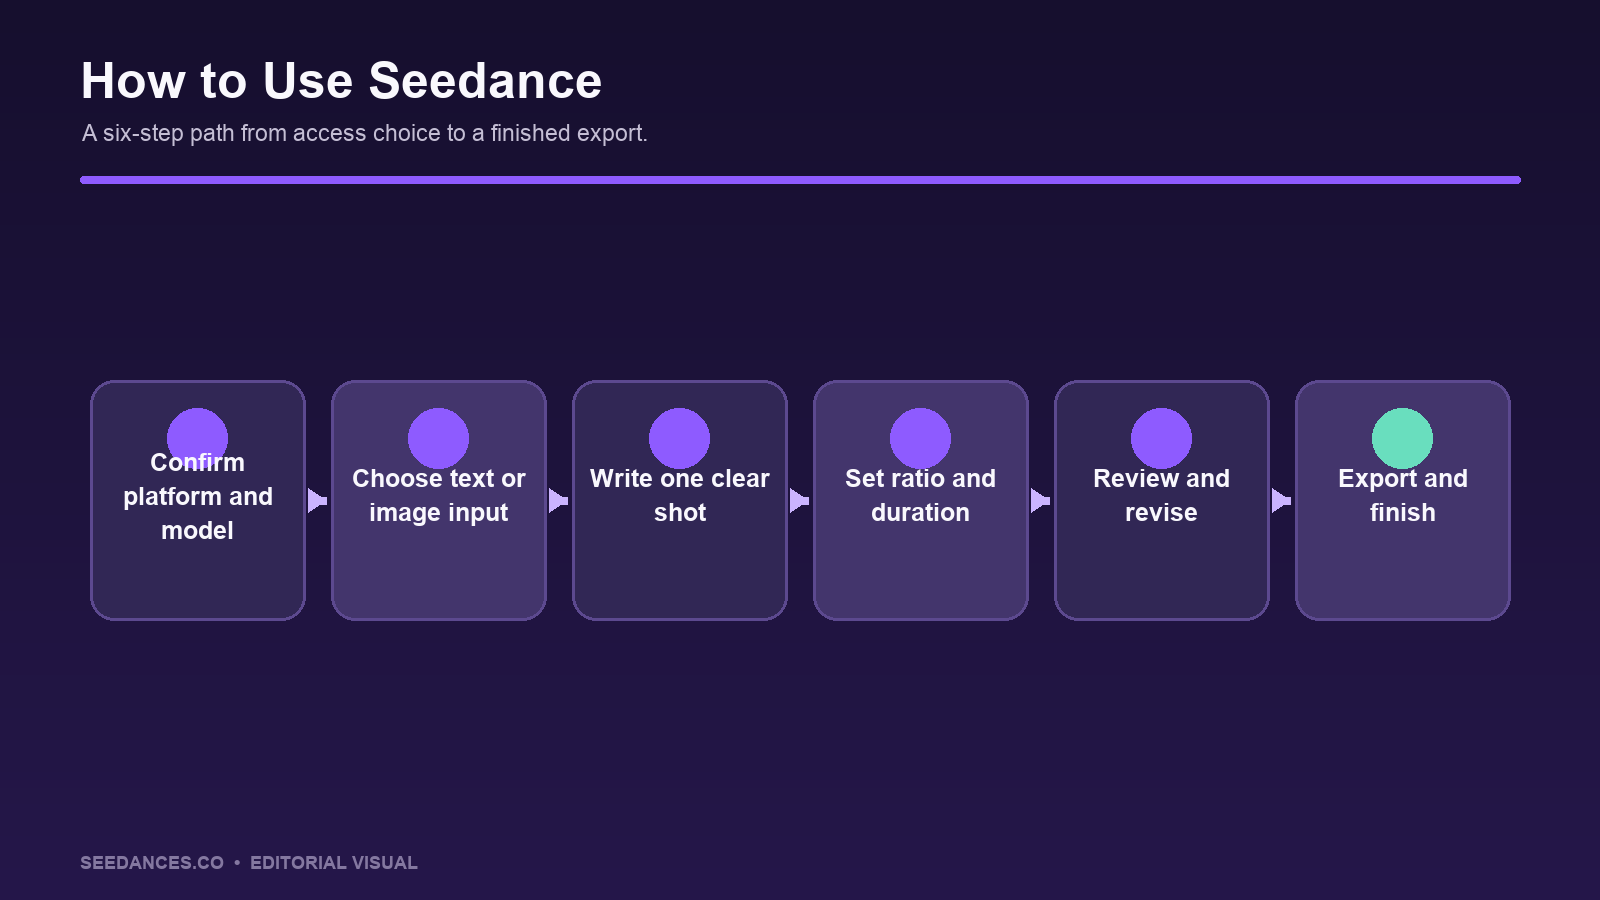The width and height of the screenshot is (1600, 900).
Task: Select the "Choose text or image input" label
Action: (x=439, y=495)
